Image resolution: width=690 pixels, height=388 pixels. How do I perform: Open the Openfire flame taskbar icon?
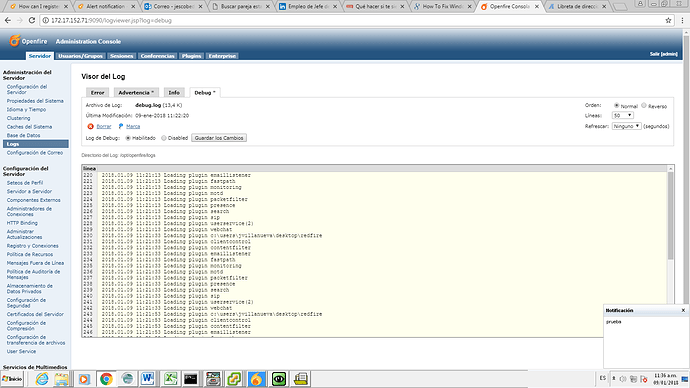[256, 379]
